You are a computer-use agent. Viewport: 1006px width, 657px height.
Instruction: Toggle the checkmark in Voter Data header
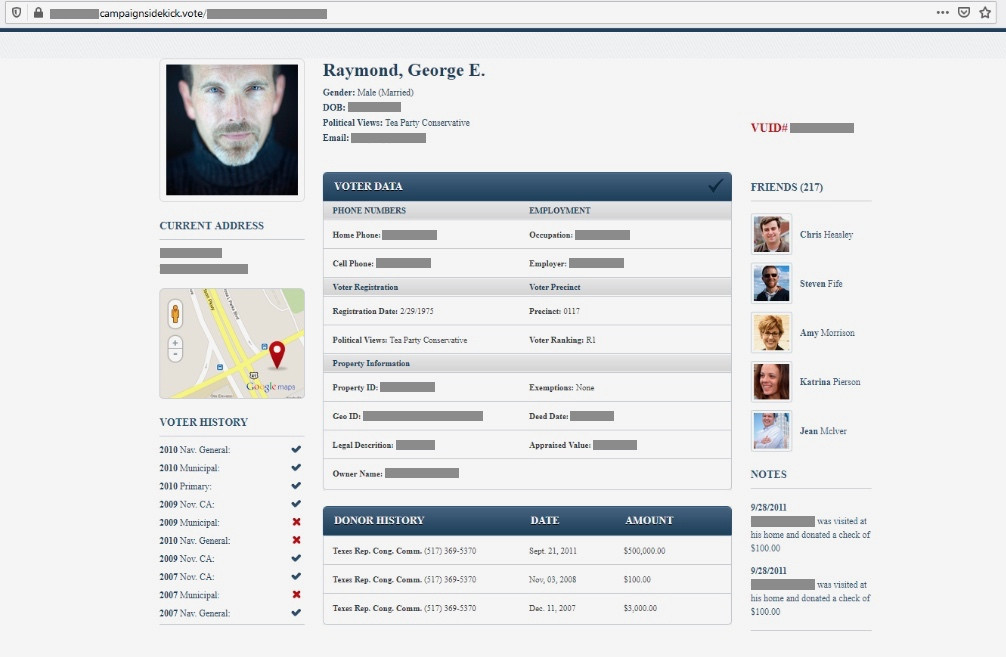point(715,186)
